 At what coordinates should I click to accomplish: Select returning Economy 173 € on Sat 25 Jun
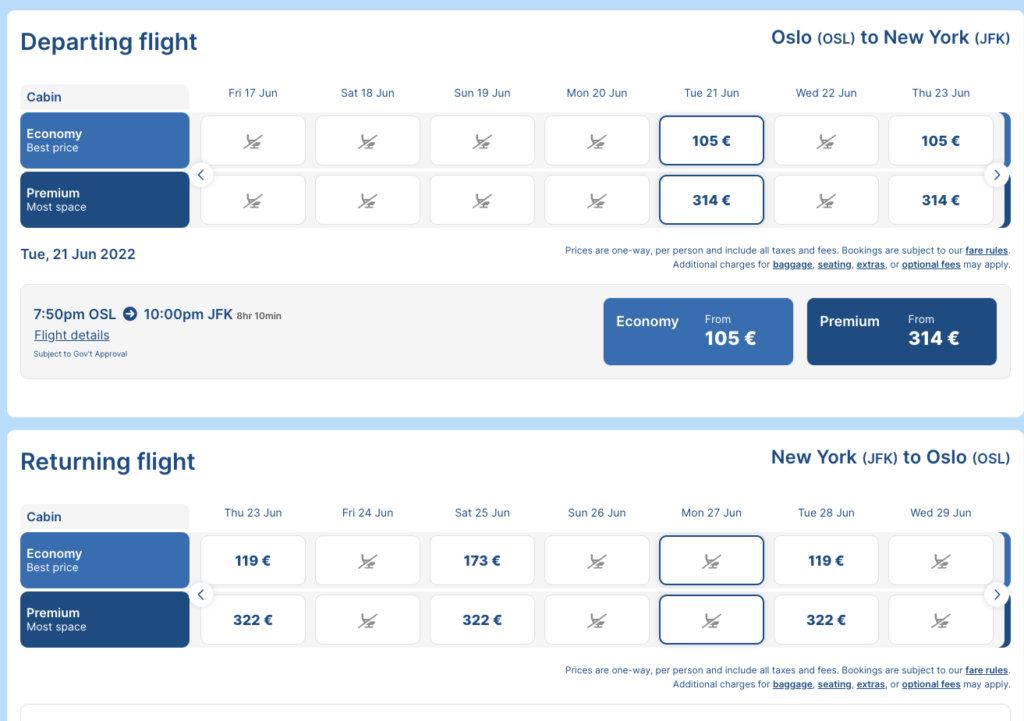pyautogui.click(x=482, y=560)
